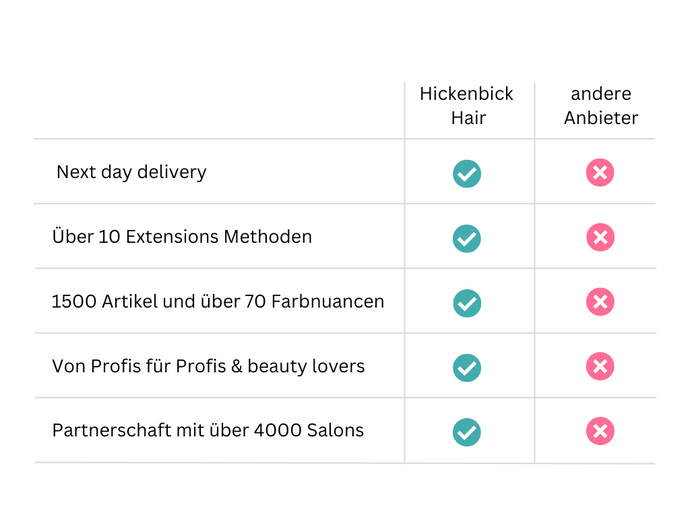
Task: Click the Next day delivery text
Action: click(x=131, y=172)
